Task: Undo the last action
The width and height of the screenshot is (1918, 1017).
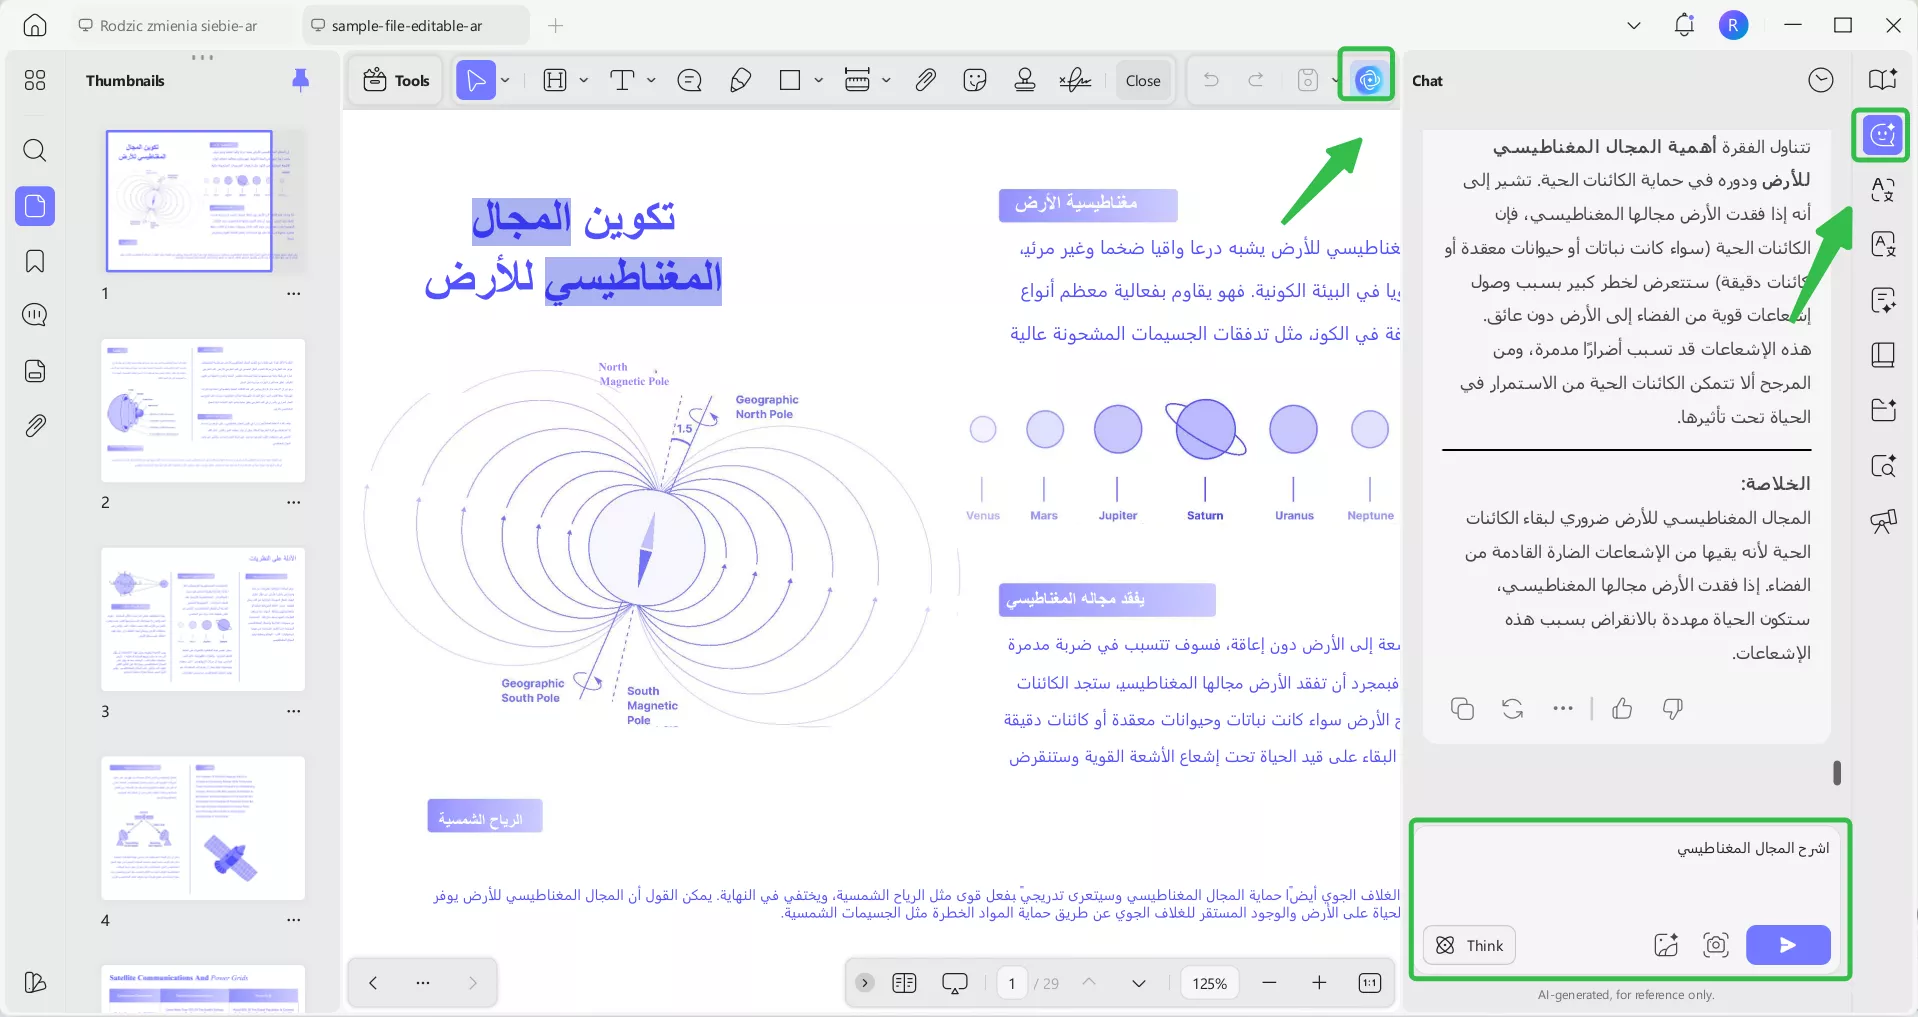Action: [x=1211, y=80]
